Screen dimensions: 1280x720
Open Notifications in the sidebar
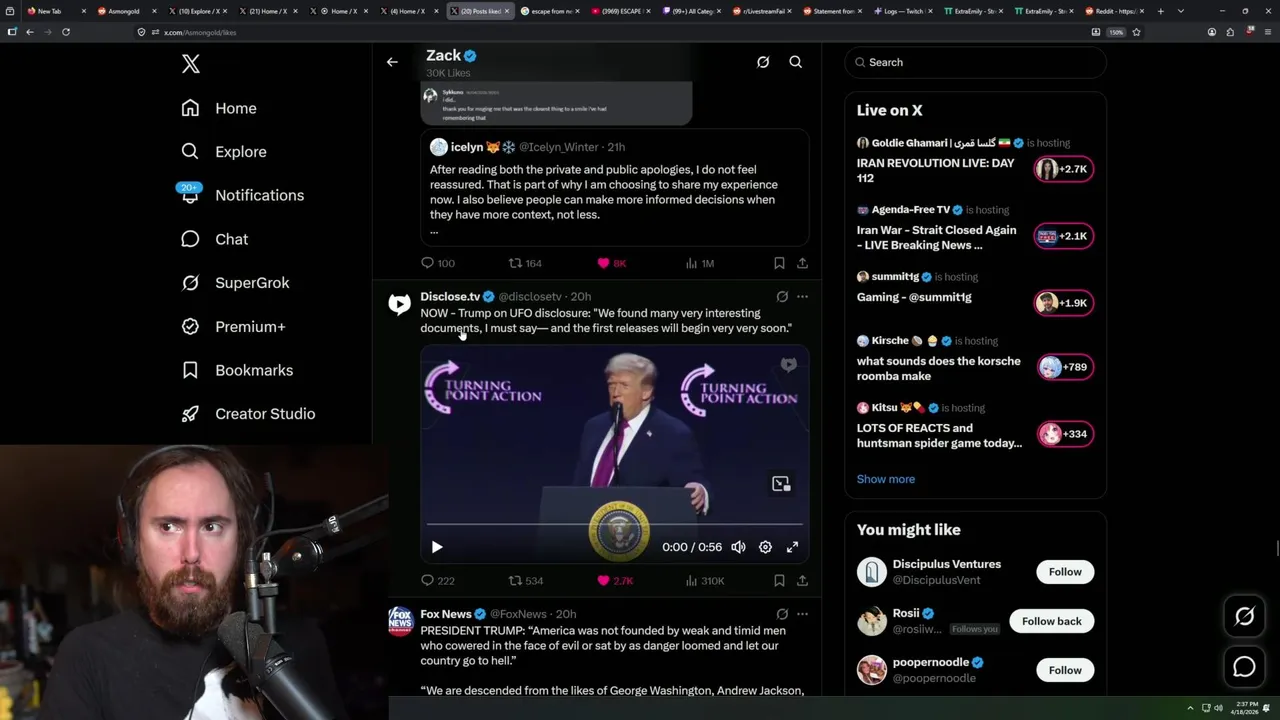[x=243, y=195]
